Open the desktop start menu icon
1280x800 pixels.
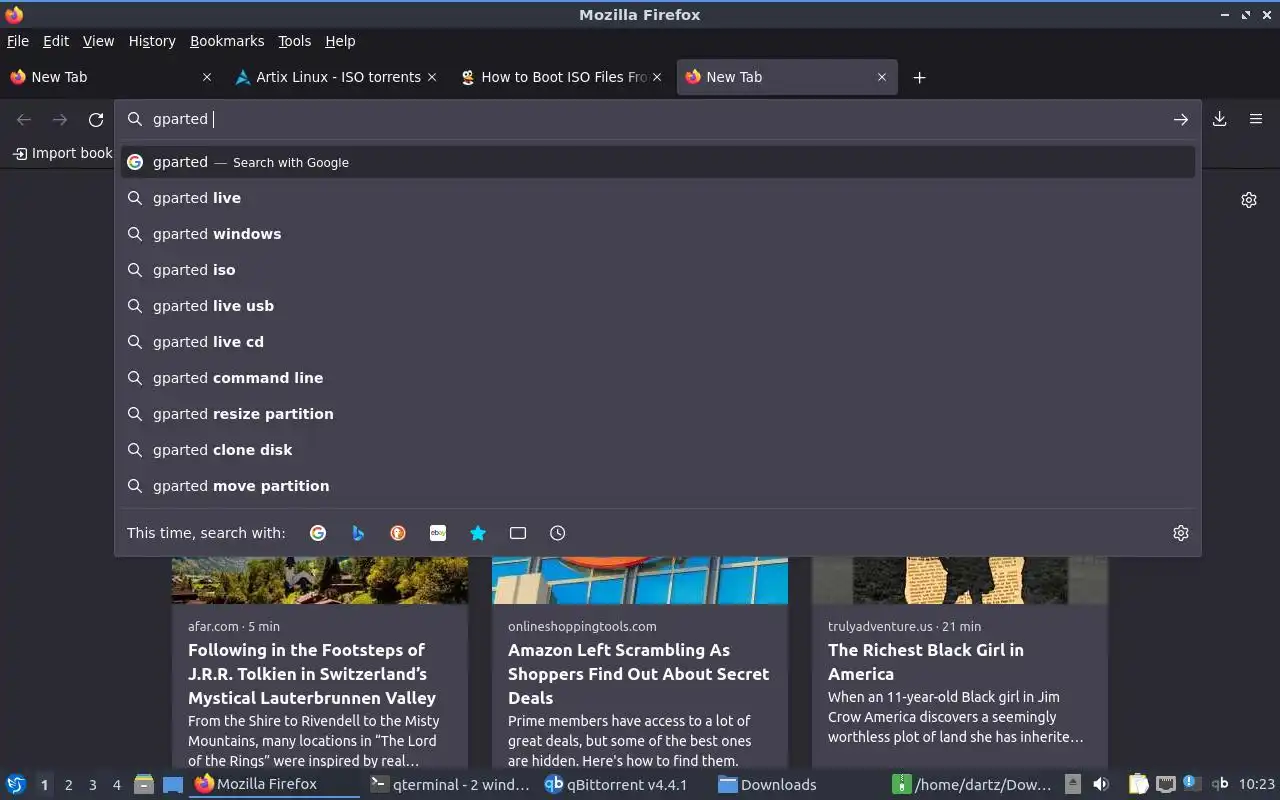coord(16,784)
